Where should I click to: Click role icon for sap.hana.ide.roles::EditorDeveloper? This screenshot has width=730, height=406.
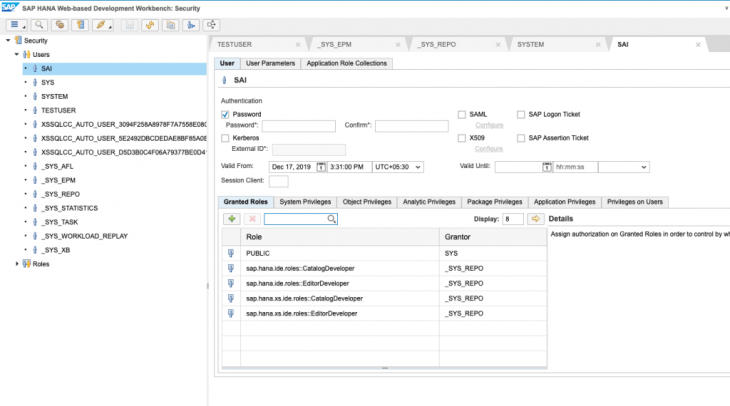pyautogui.click(x=231, y=283)
